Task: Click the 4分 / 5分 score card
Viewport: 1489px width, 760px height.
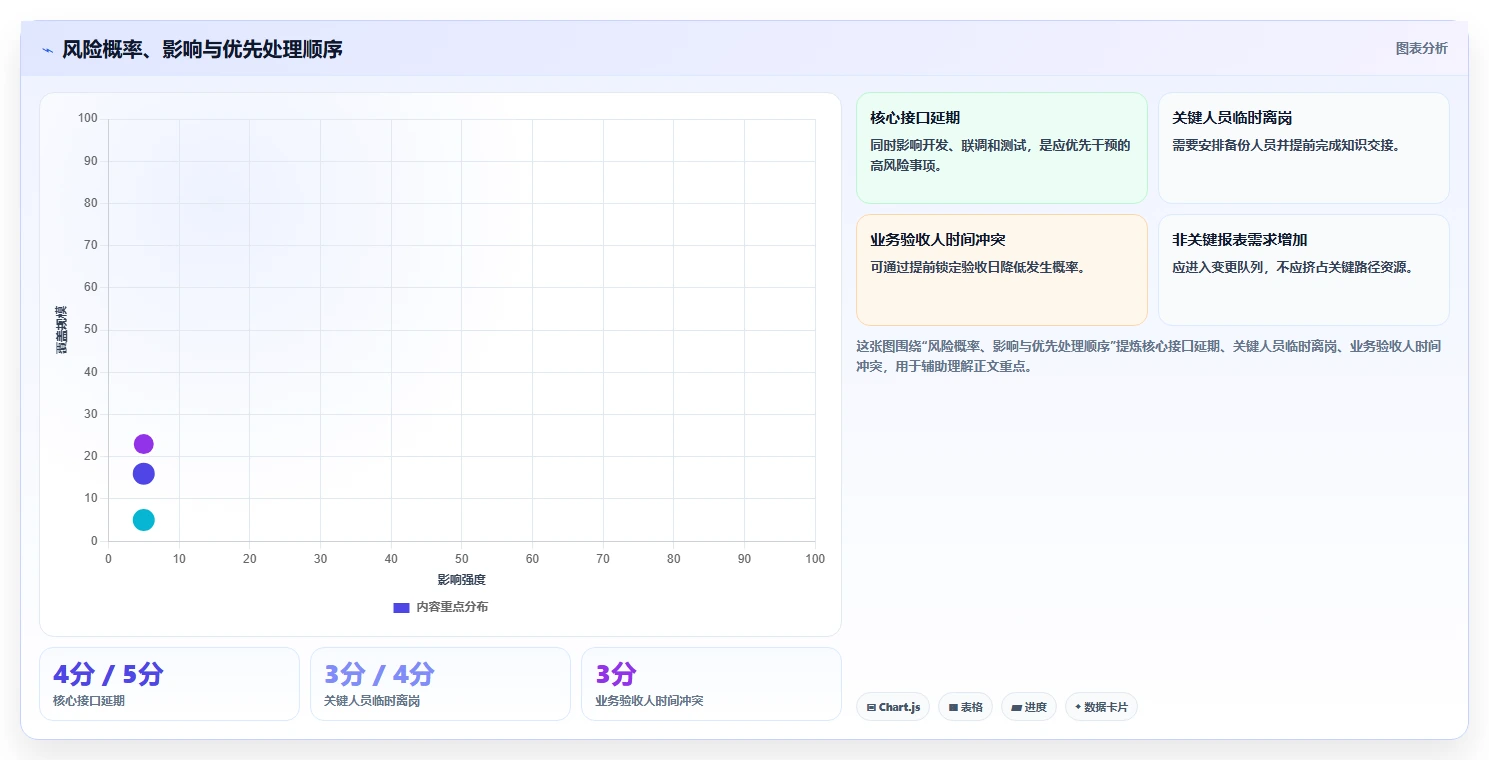Action: pyautogui.click(x=169, y=684)
